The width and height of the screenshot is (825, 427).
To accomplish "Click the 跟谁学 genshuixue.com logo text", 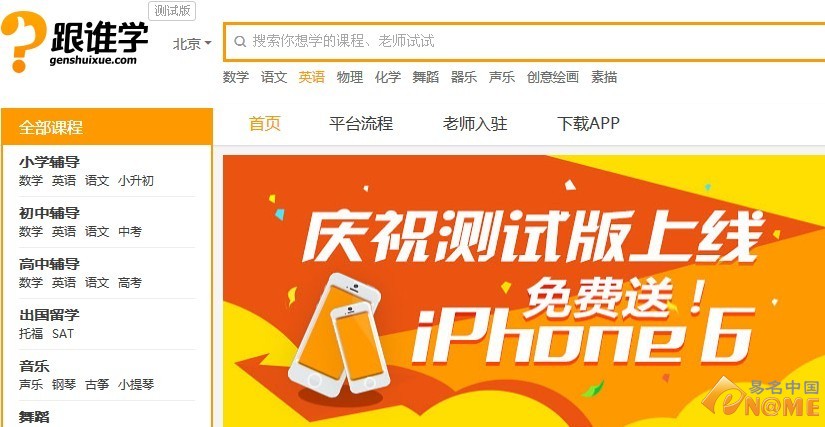I will coord(99,44).
